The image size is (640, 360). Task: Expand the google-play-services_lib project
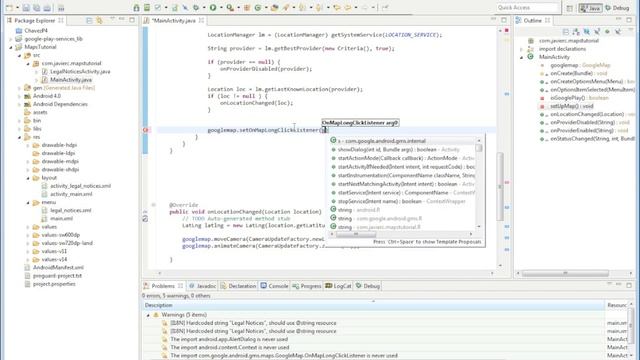click(11, 39)
